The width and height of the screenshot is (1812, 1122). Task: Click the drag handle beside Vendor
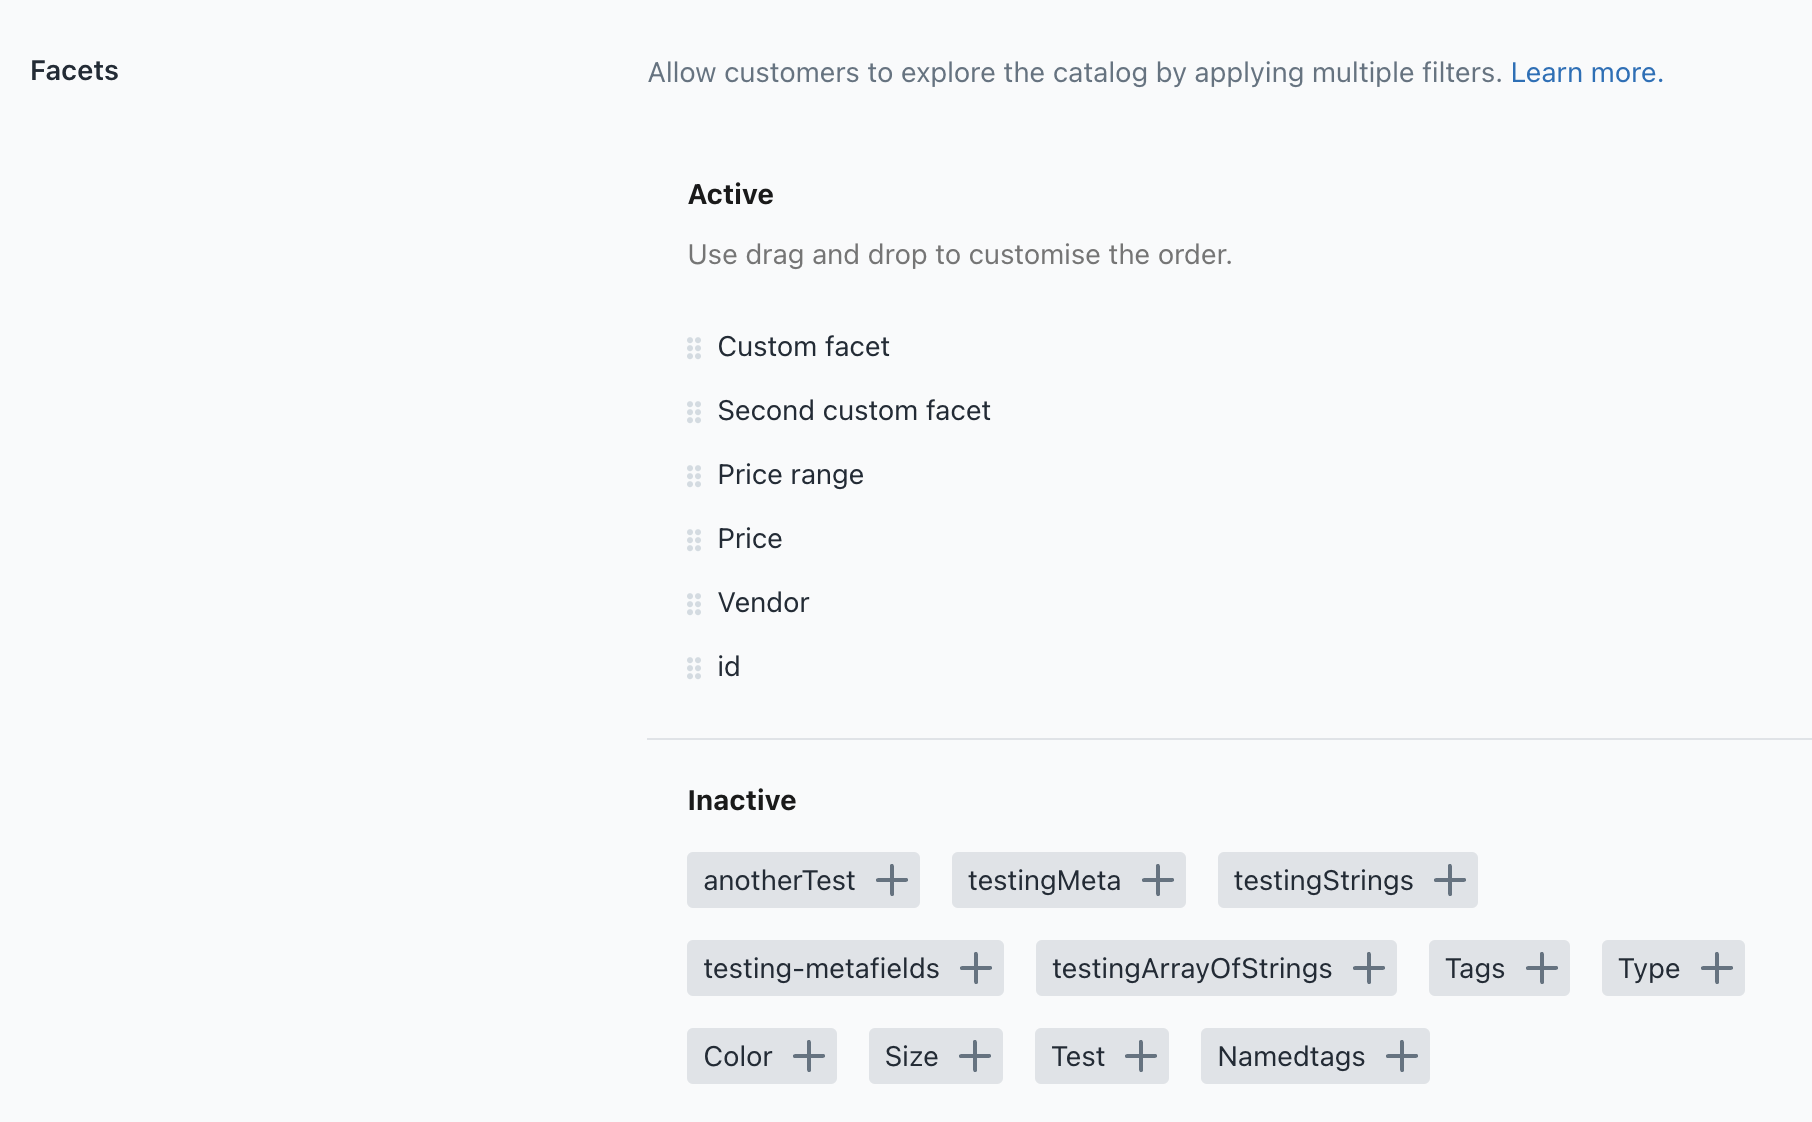tap(694, 604)
